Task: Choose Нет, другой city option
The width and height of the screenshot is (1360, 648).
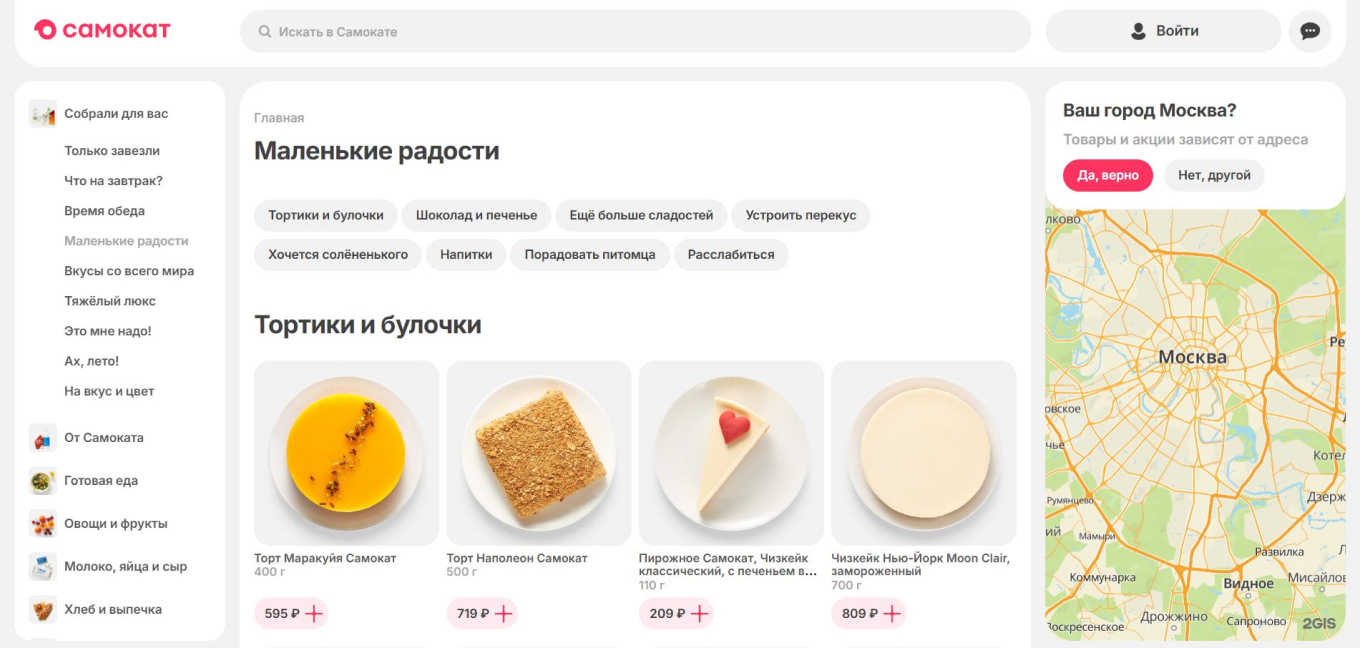Action: (1214, 174)
